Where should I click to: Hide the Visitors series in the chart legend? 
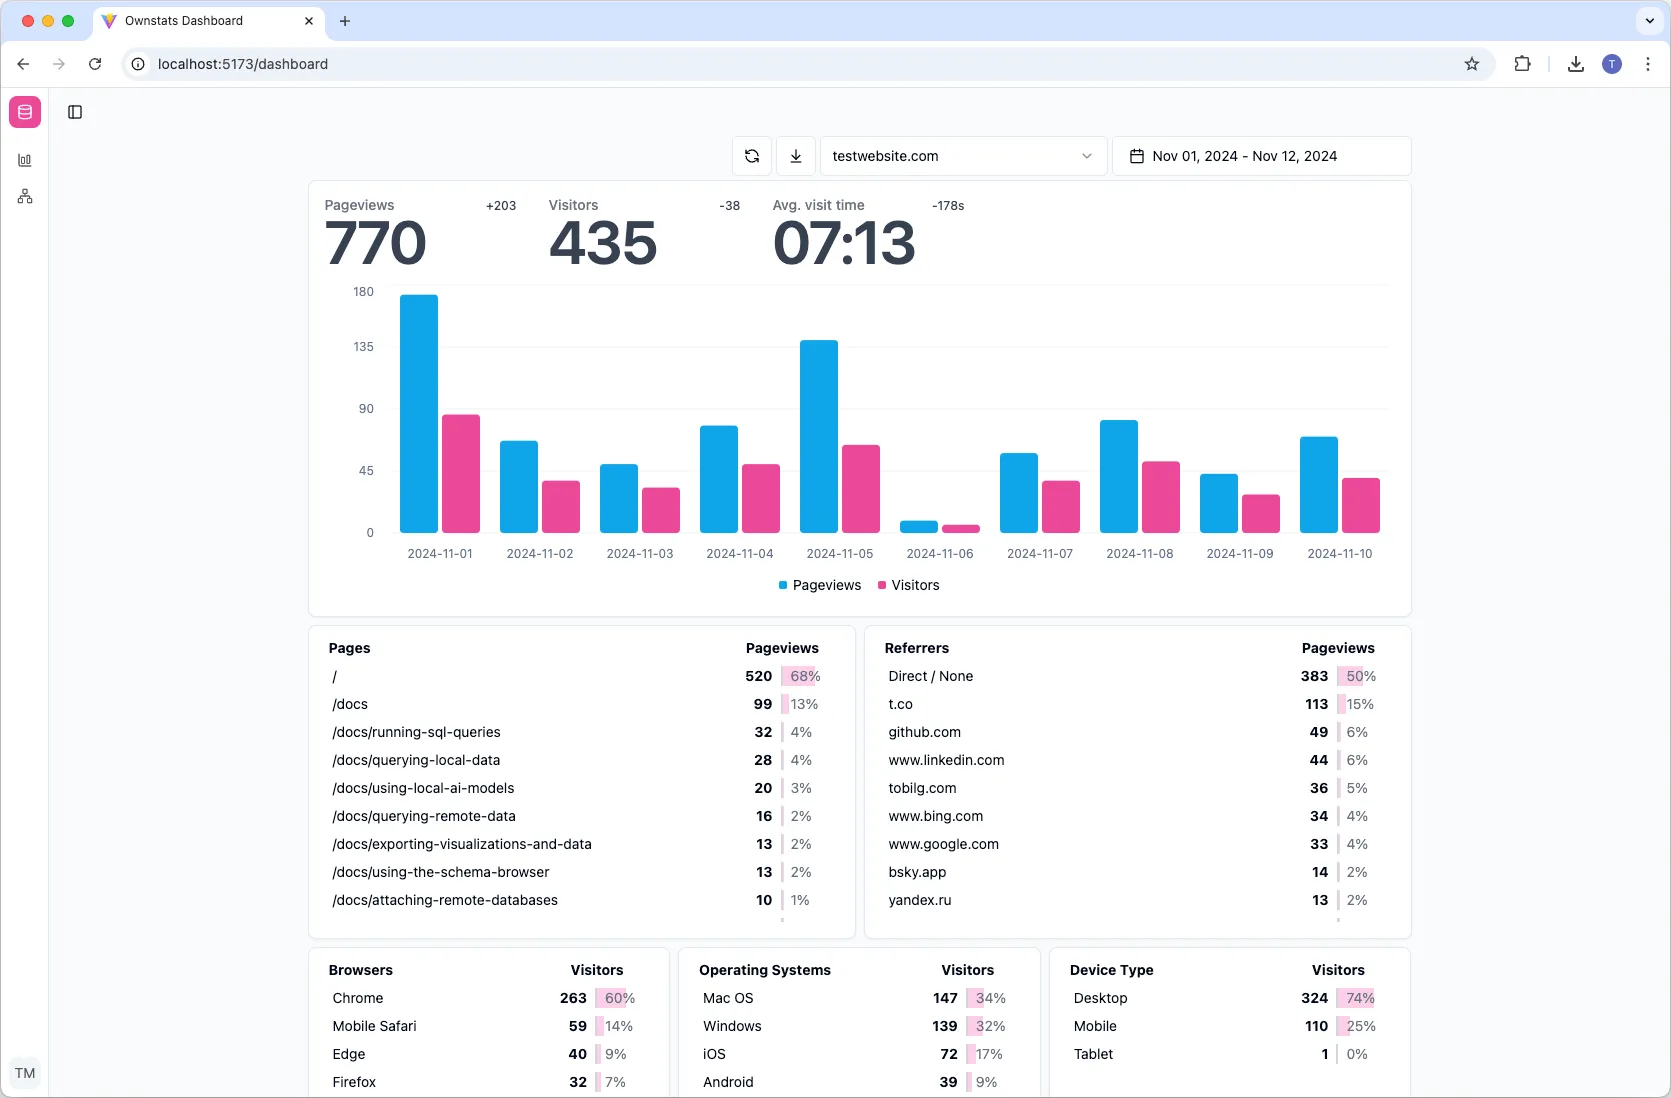click(x=907, y=585)
